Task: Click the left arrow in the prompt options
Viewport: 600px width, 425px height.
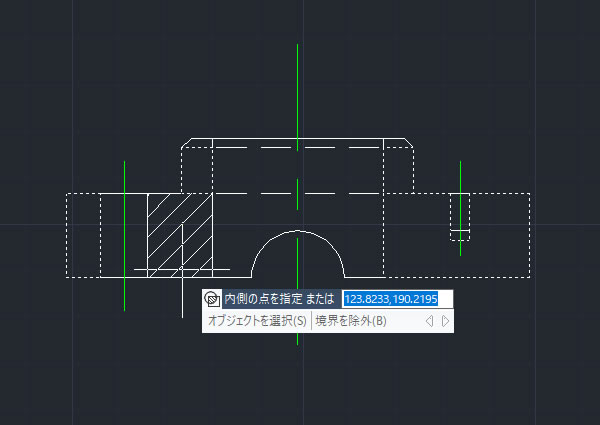Action: pos(430,321)
